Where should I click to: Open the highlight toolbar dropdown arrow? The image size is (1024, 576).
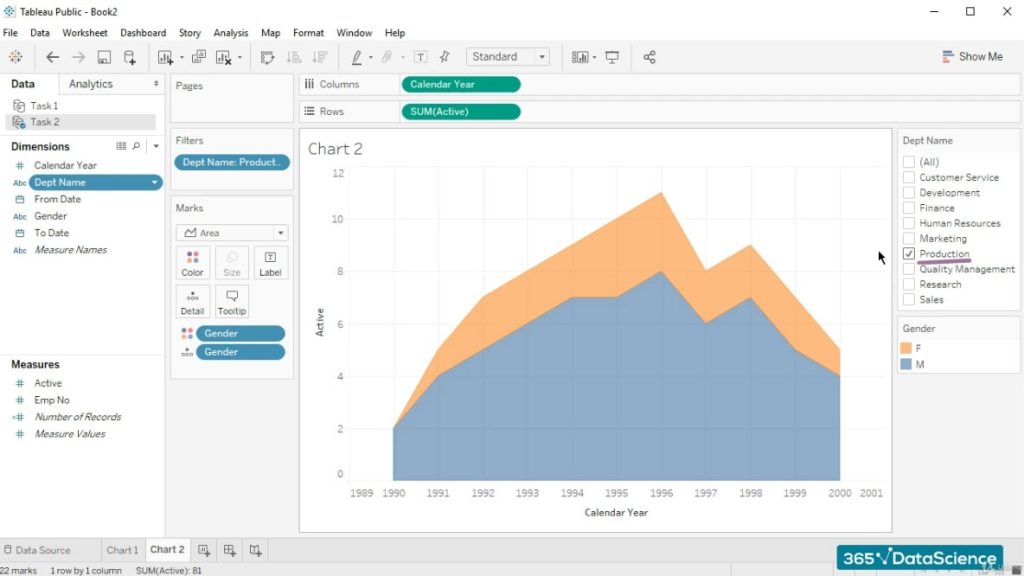point(371,57)
